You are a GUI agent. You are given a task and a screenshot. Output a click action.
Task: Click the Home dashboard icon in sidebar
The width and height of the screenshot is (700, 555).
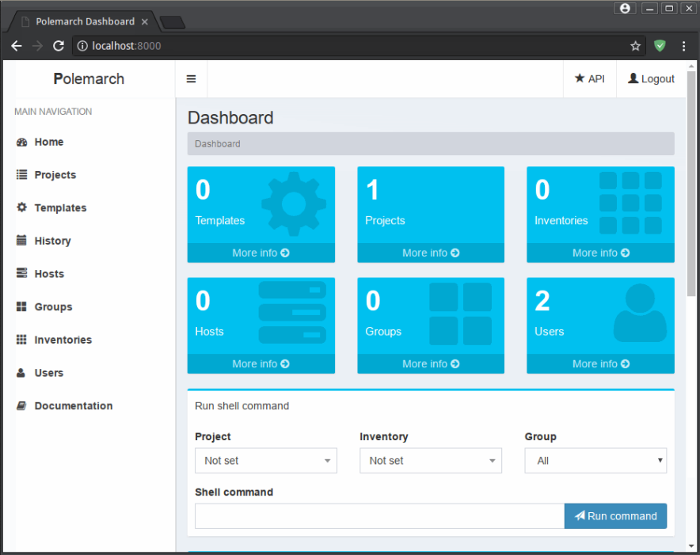pyautogui.click(x=22, y=142)
